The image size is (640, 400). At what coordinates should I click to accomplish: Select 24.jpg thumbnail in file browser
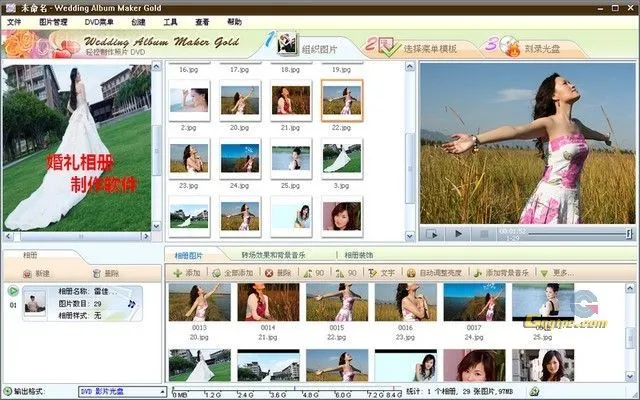pyautogui.click(x=240, y=159)
